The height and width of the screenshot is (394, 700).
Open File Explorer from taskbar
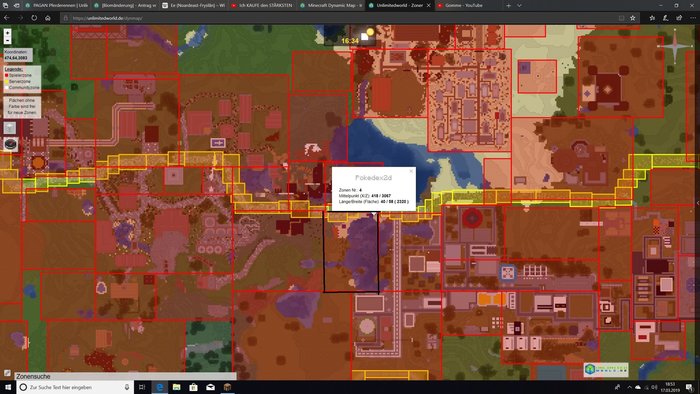tap(176, 387)
